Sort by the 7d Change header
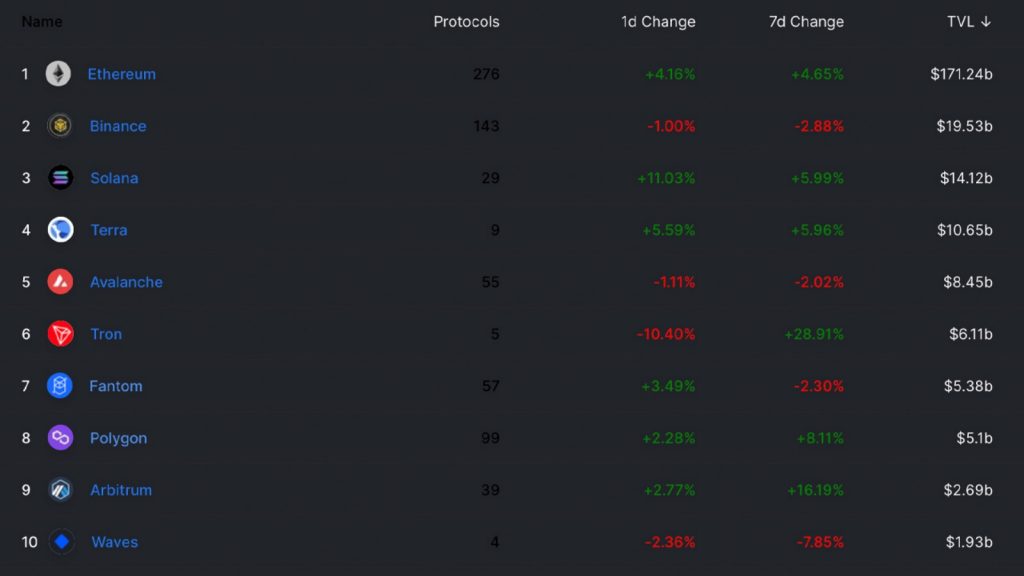The height and width of the screenshot is (576, 1024). point(806,22)
